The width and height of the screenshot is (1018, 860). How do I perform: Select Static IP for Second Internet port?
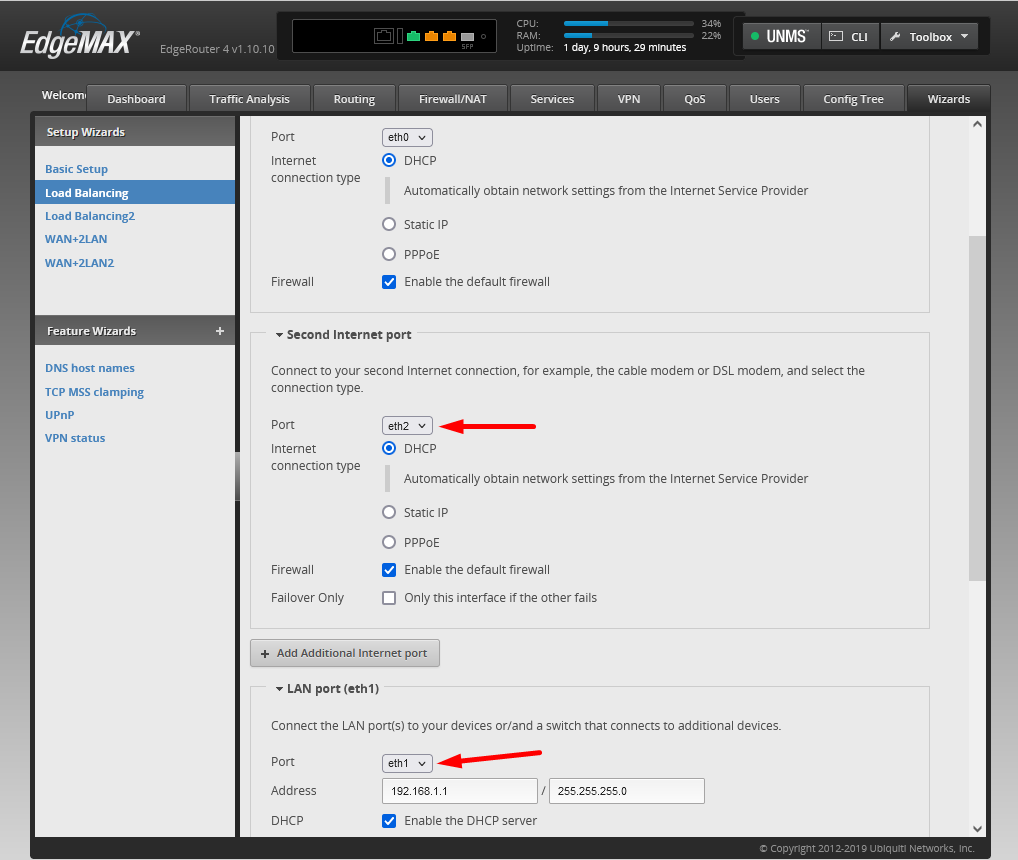[x=389, y=512]
